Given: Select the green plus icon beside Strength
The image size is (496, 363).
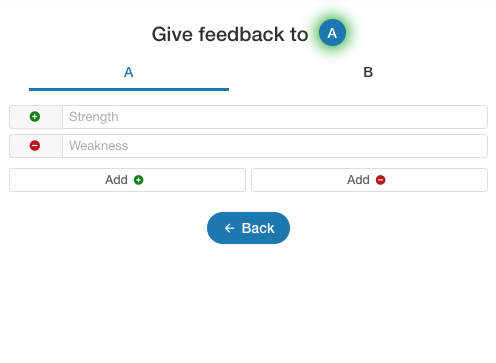Looking at the screenshot, I should pos(35,117).
